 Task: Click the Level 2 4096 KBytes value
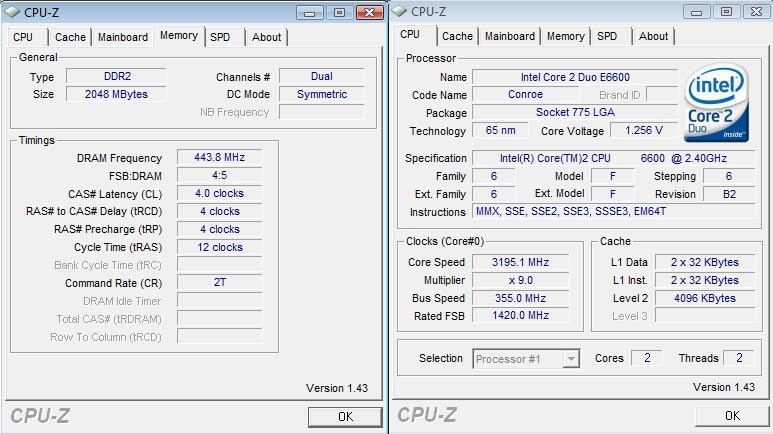(x=704, y=298)
